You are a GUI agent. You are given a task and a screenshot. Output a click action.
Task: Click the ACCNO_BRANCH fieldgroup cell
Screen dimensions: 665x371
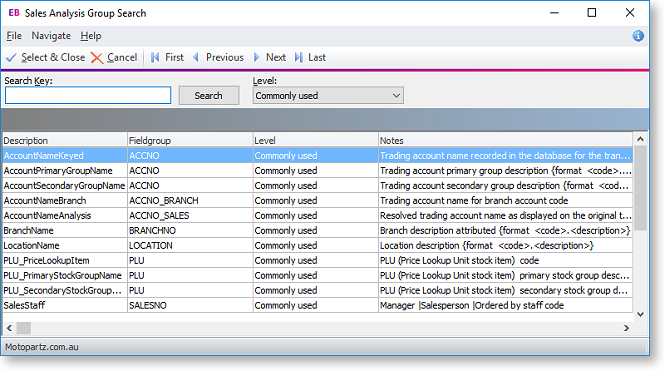pos(190,201)
